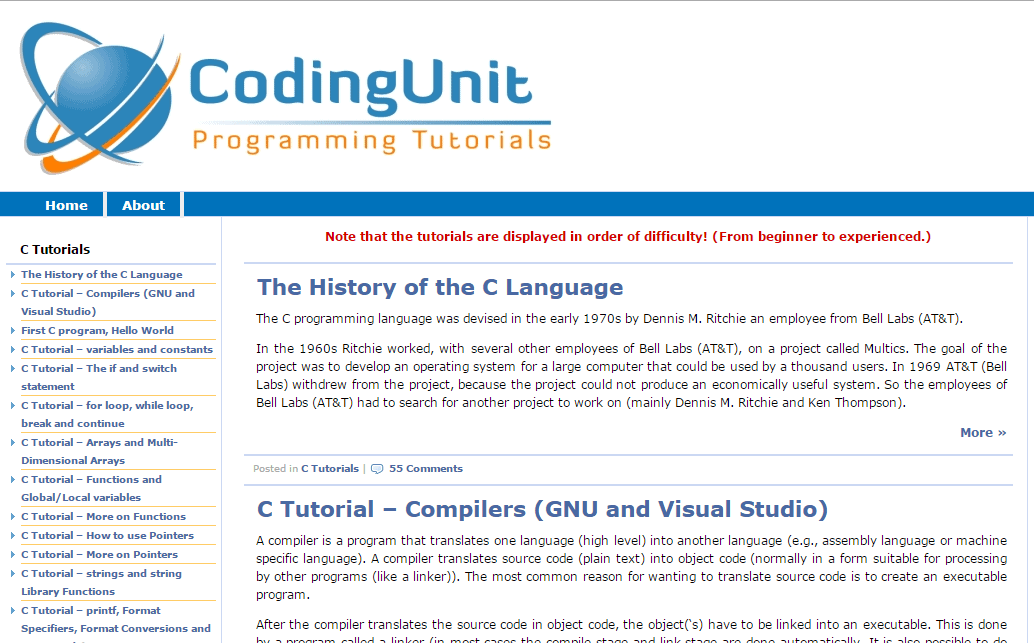The height and width of the screenshot is (643, 1034).
Task: Open the About menu tab
Action: [x=143, y=205]
